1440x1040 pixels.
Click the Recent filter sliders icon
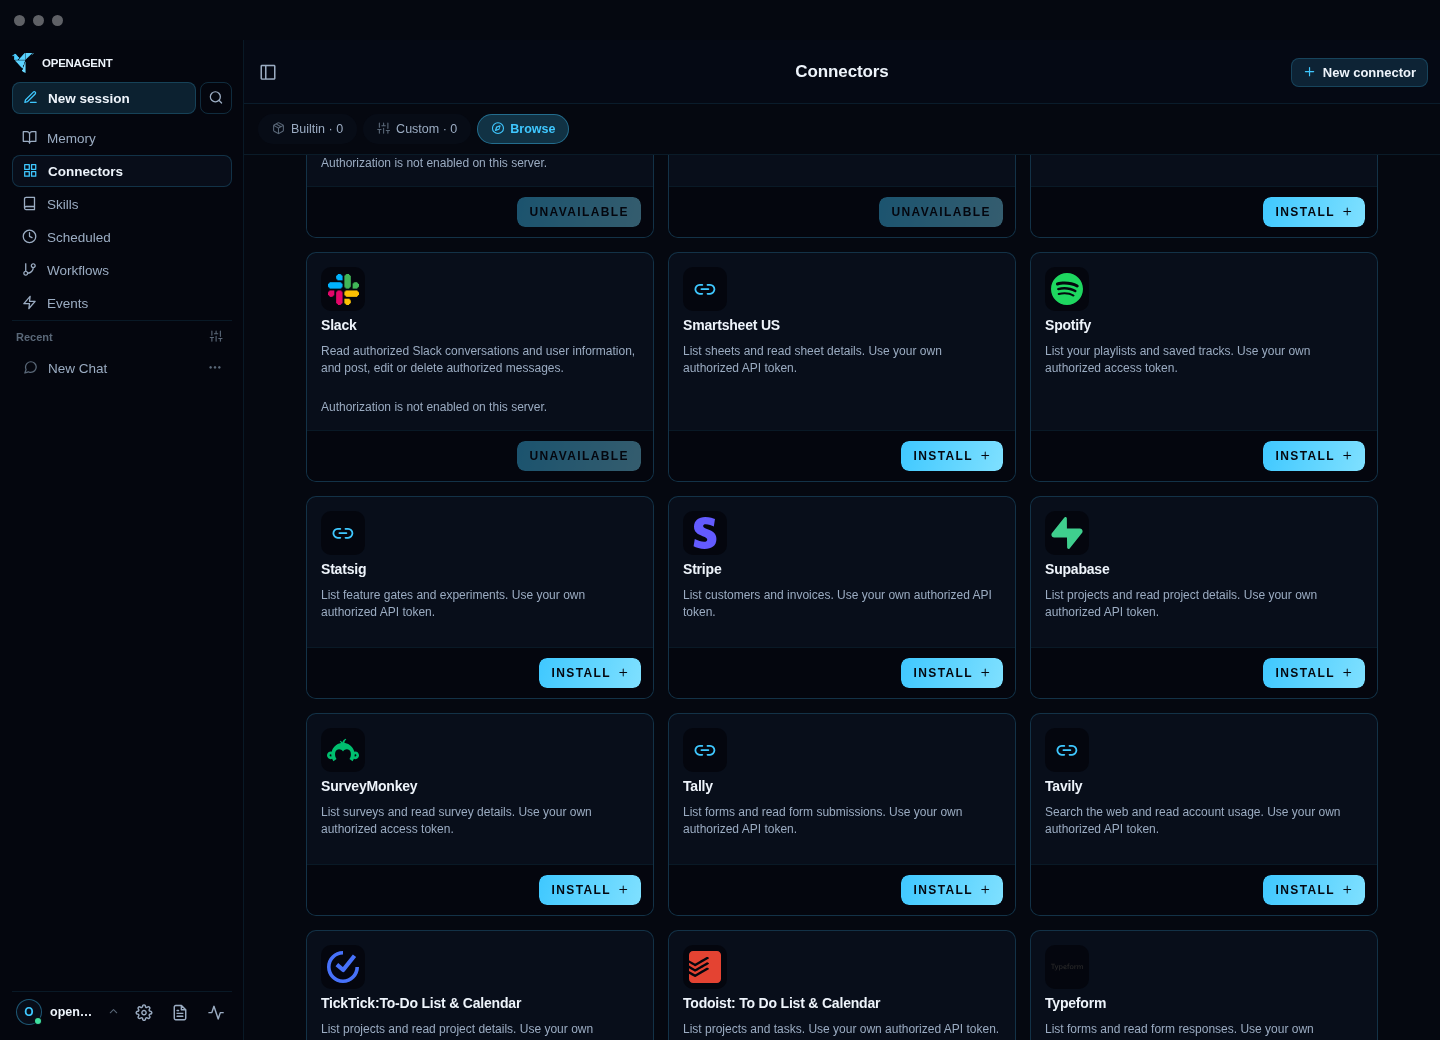[216, 336]
